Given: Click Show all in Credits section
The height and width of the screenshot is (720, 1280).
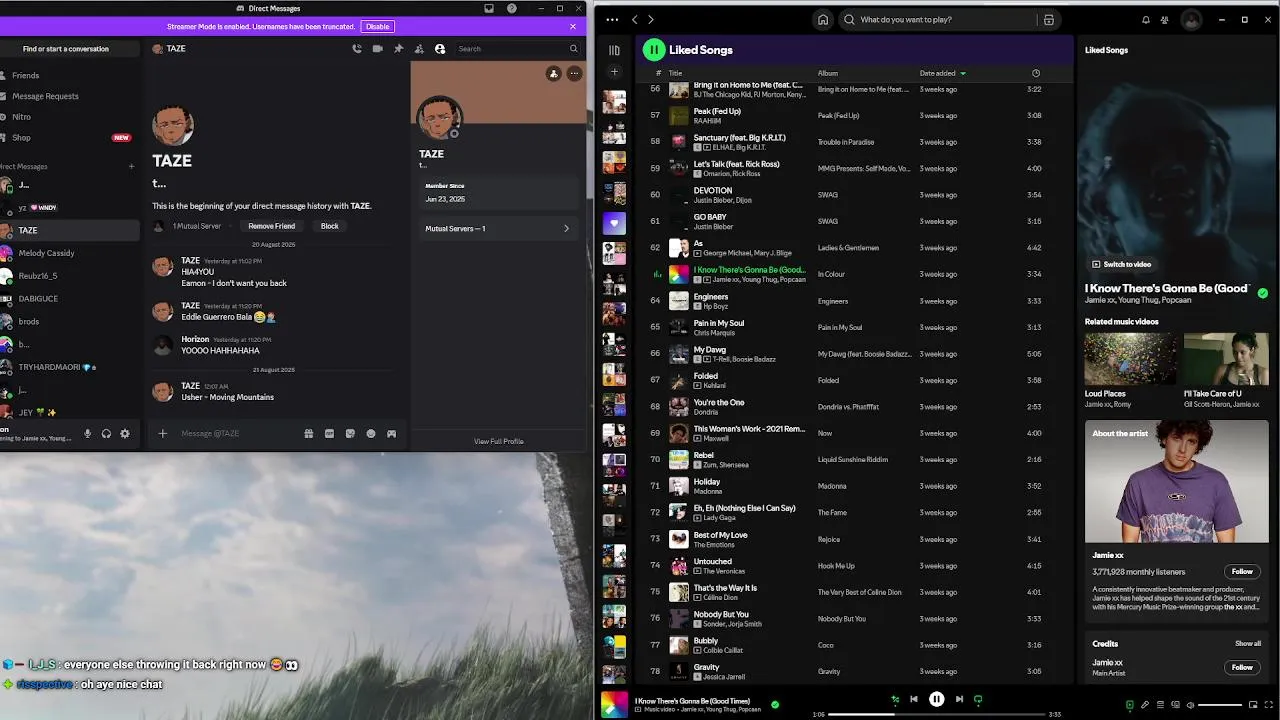Looking at the screenshot, I should click(1248, 644).
